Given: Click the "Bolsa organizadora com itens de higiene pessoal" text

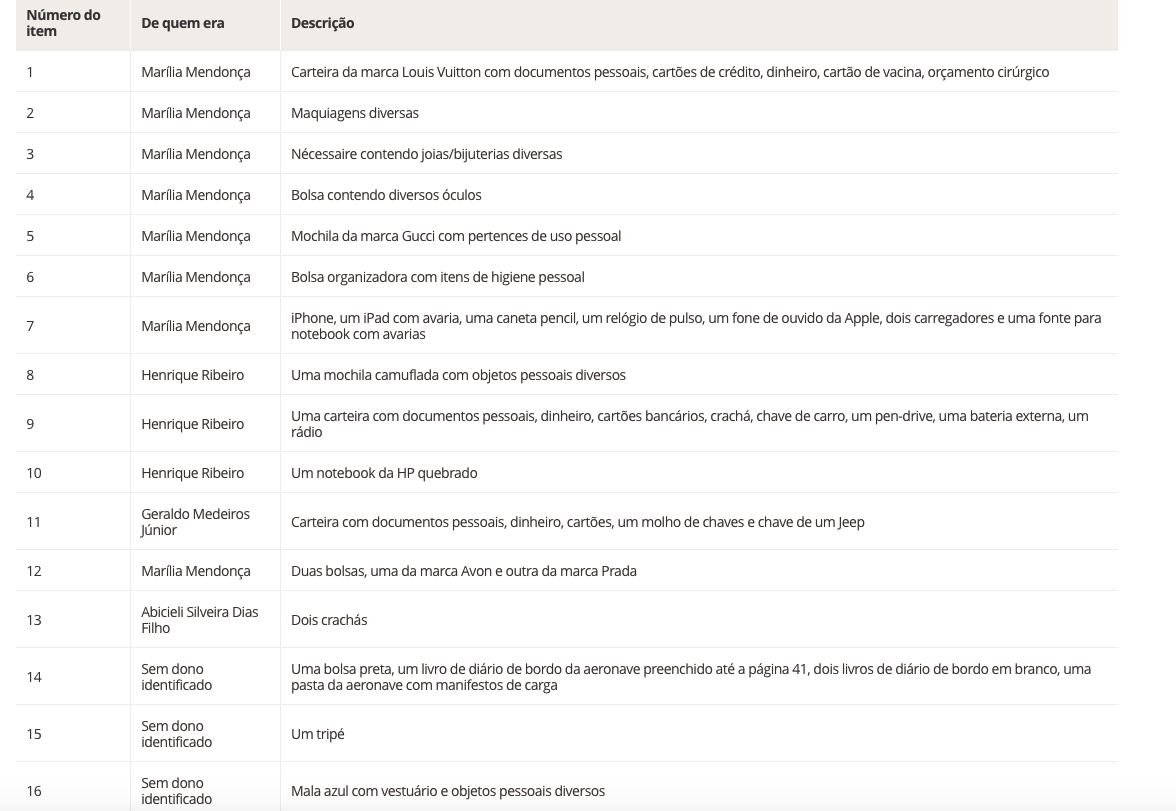Looking at the screenshot, I should [437, 277].
